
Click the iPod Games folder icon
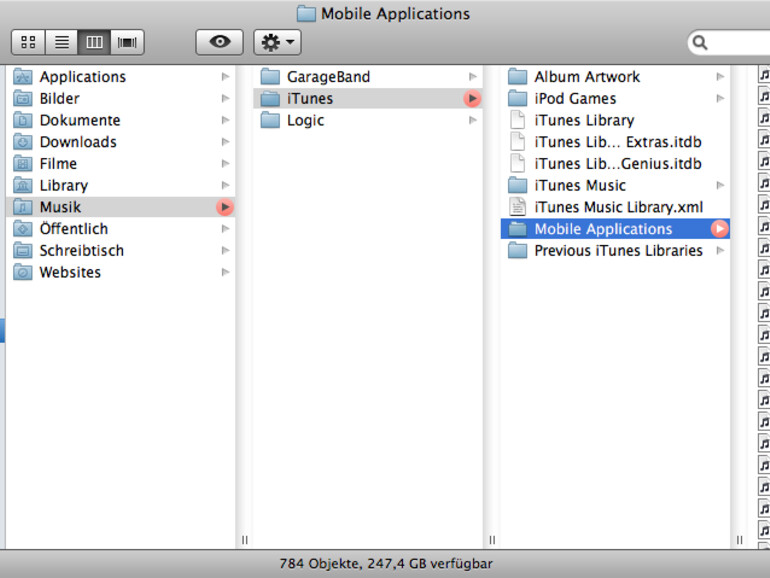(518, 98)
